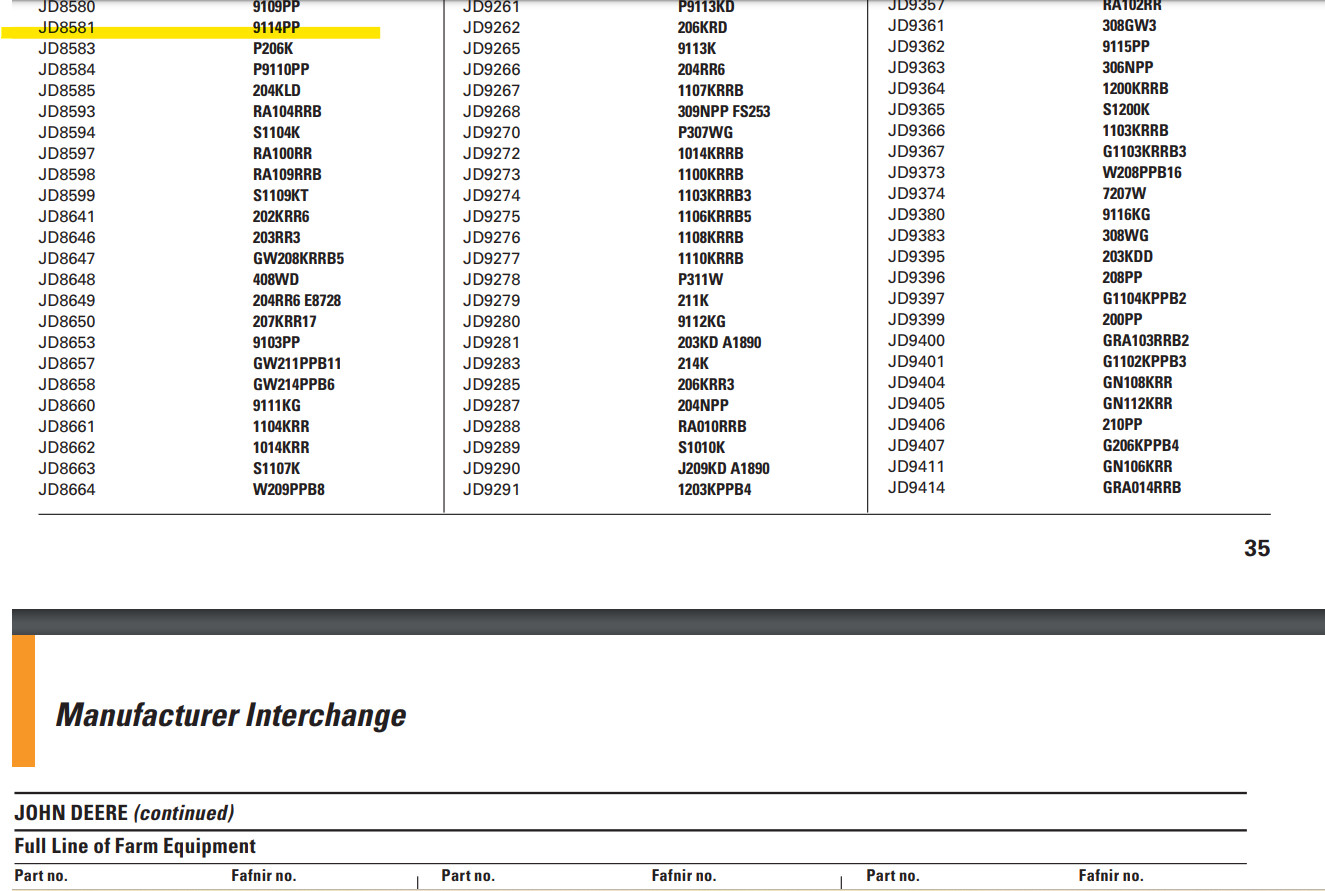Click Fafnir number P311W

(x=700, y=280)
